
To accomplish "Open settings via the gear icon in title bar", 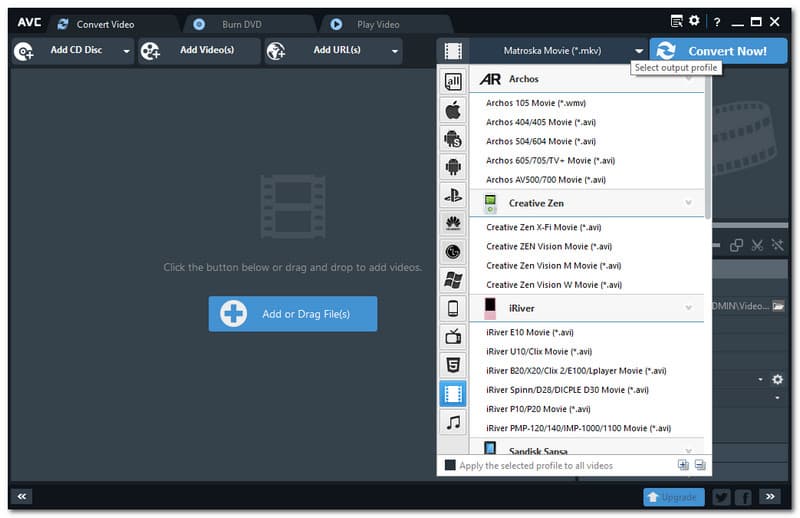I will [694, 21].
